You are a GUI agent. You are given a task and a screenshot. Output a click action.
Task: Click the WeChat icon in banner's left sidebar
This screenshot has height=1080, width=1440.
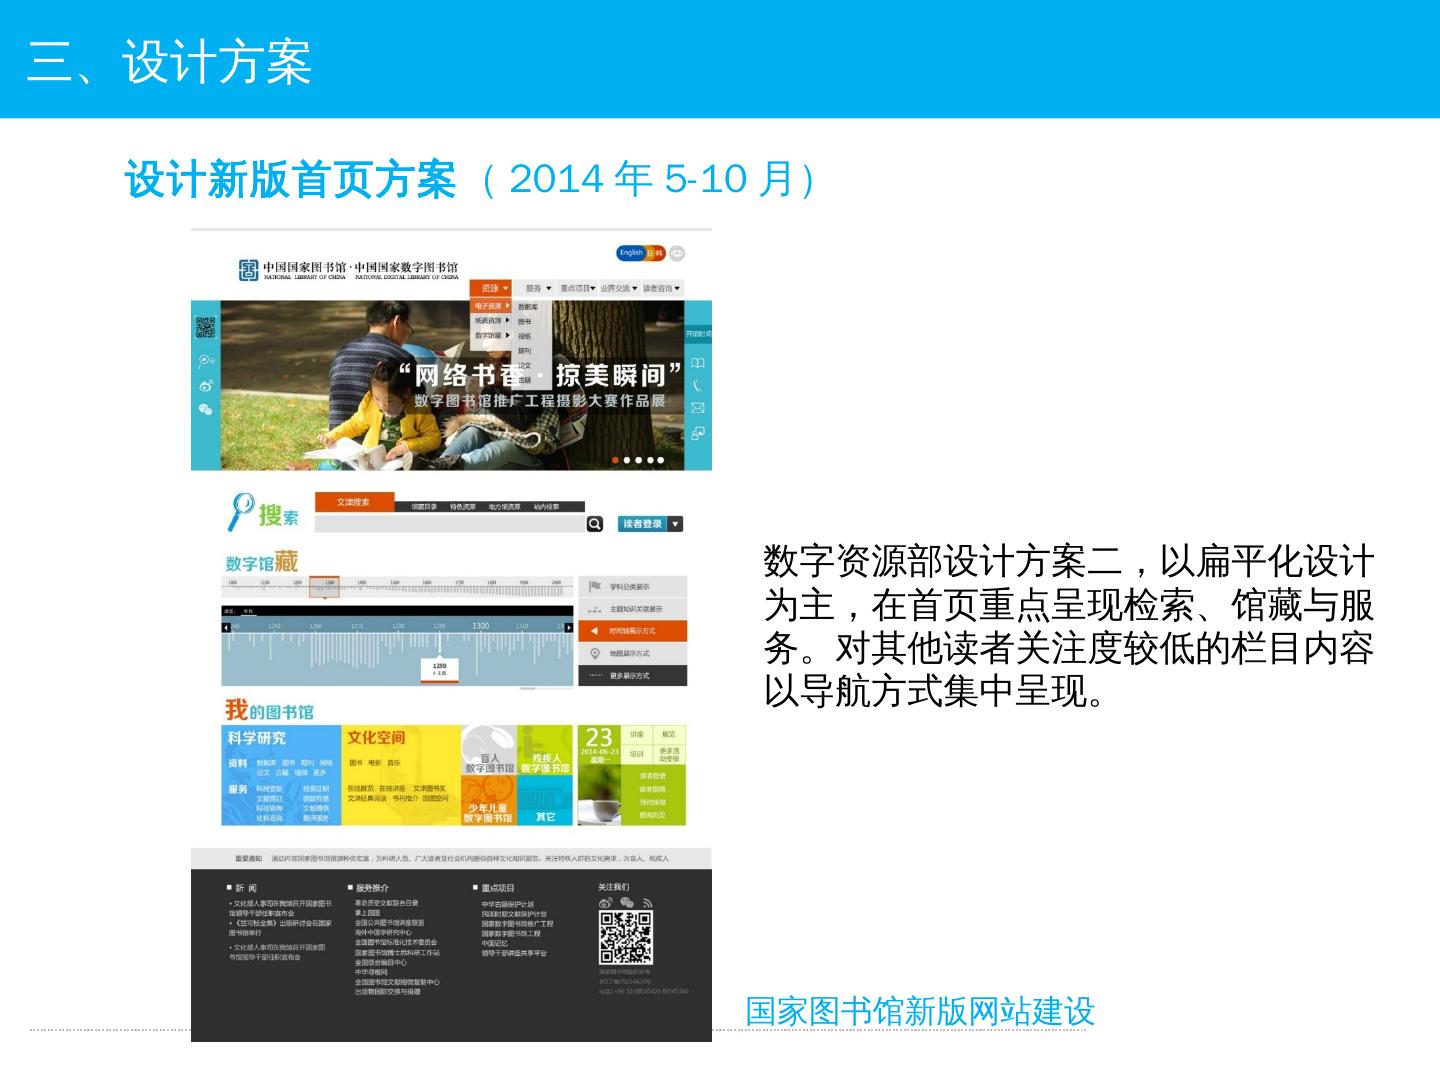tap(205, 409)
